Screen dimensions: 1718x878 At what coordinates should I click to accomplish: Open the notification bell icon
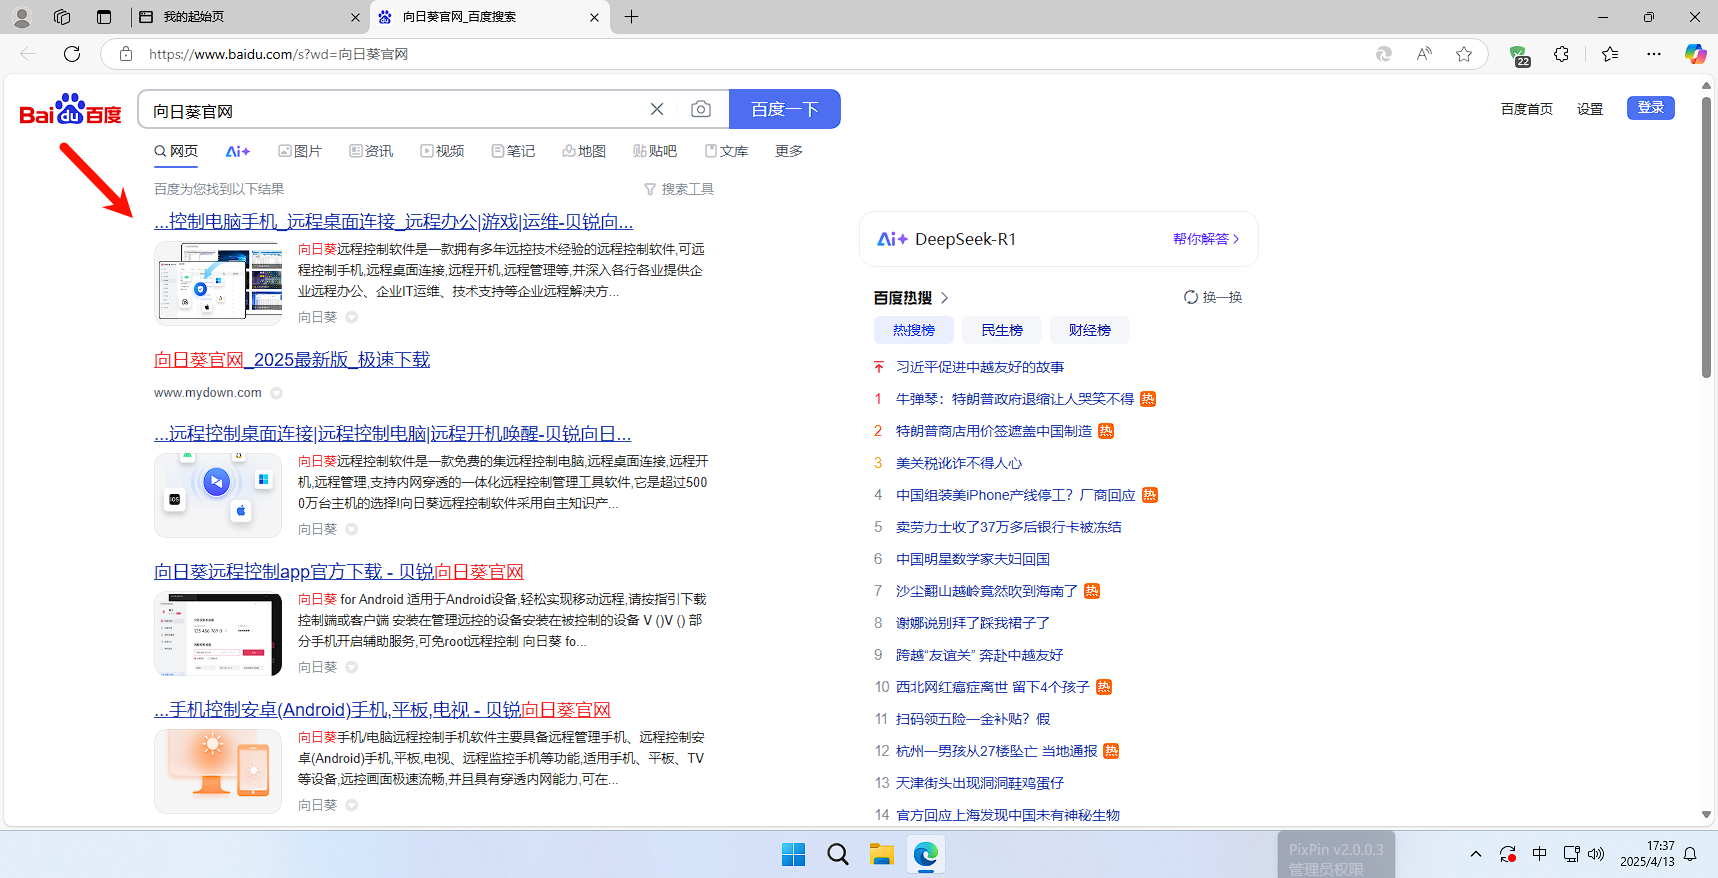[1690, 854]
